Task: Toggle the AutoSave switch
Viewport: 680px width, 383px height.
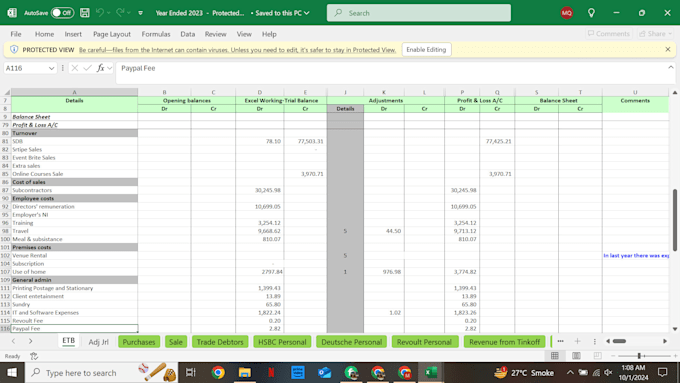Action: point(62,13)
